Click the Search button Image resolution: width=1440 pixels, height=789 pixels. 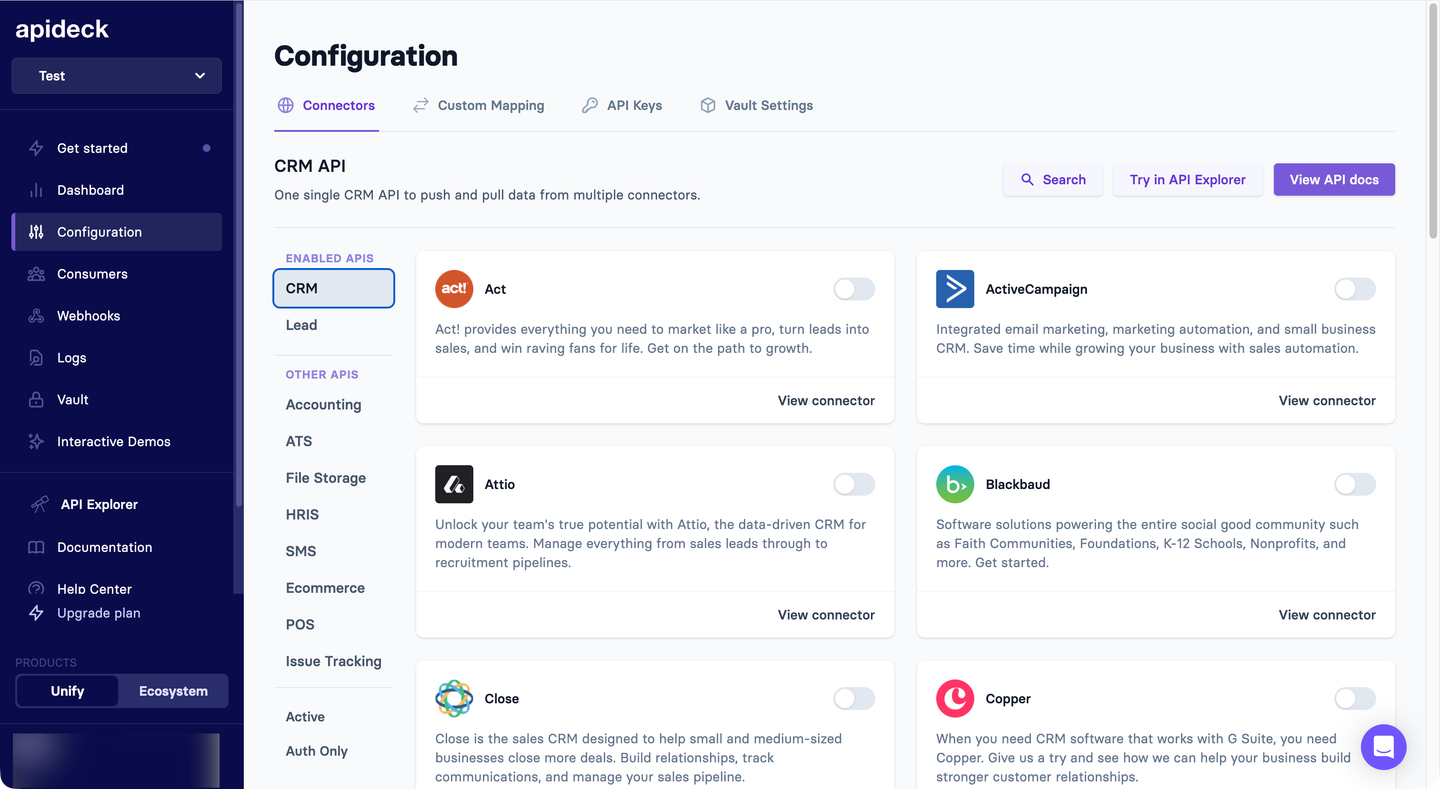[1053, 180]
